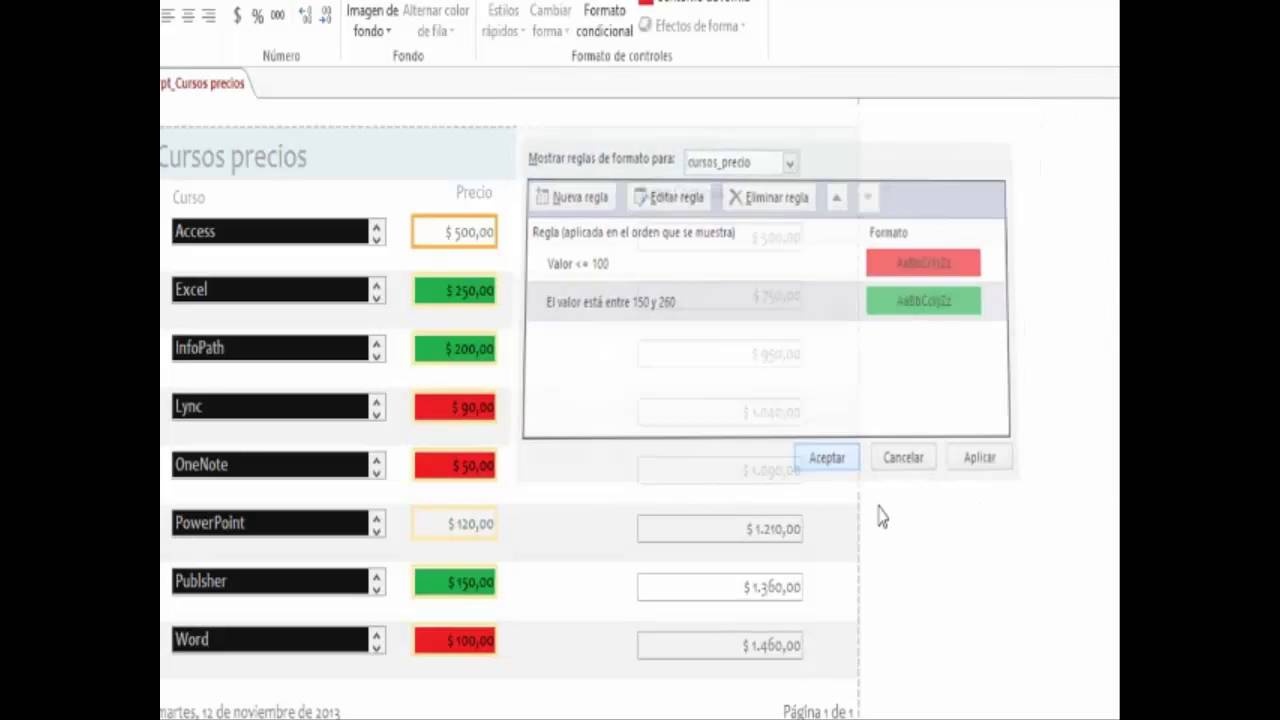Click Cancelar button
Image resolution: width=1280 pixels, height=720 pixels.
point(903,457)
